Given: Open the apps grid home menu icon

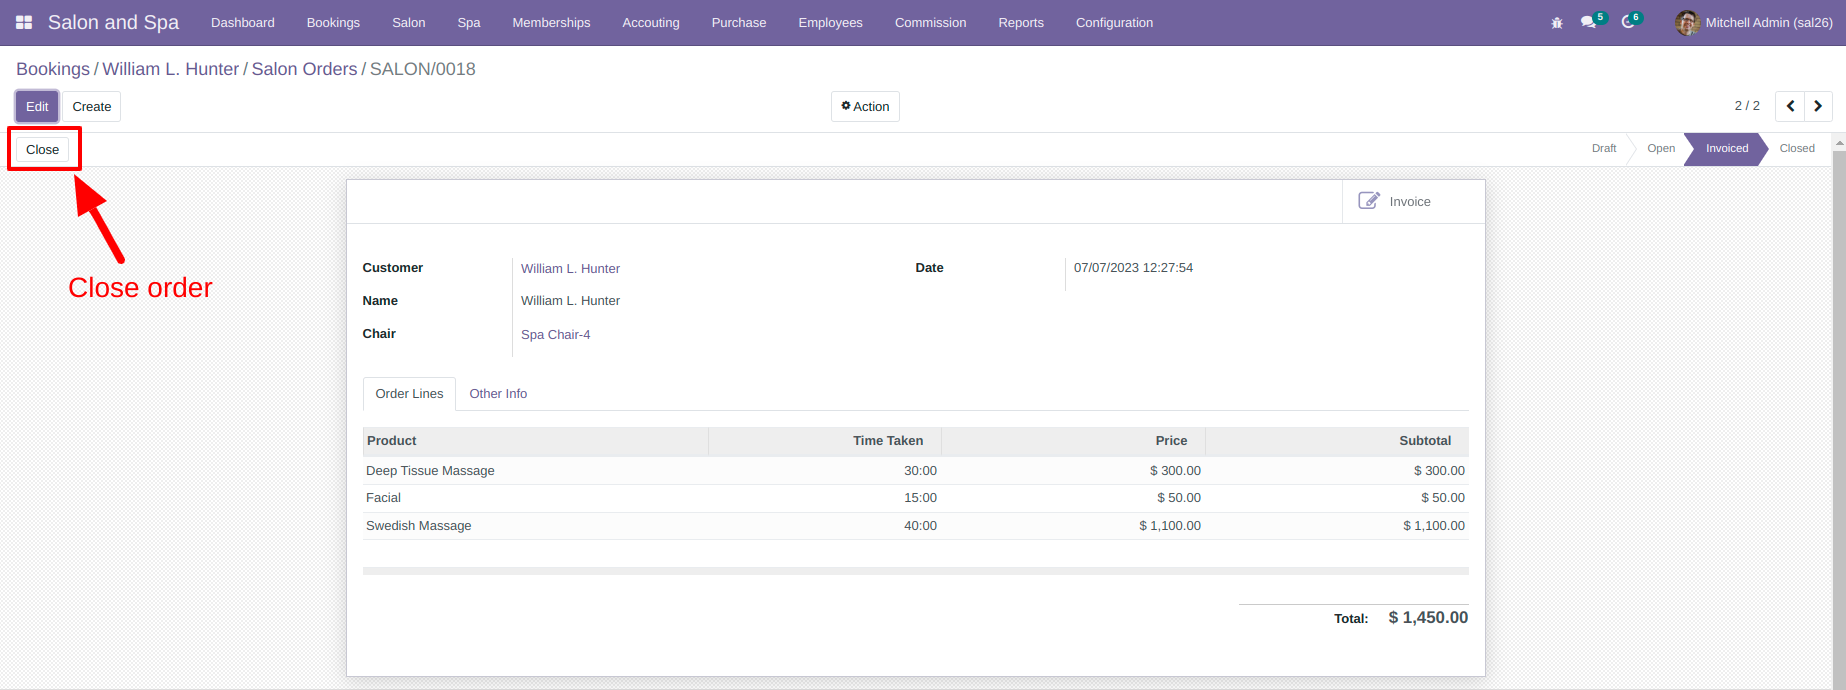Looking at the screenshot, I should tap(24, 22).
